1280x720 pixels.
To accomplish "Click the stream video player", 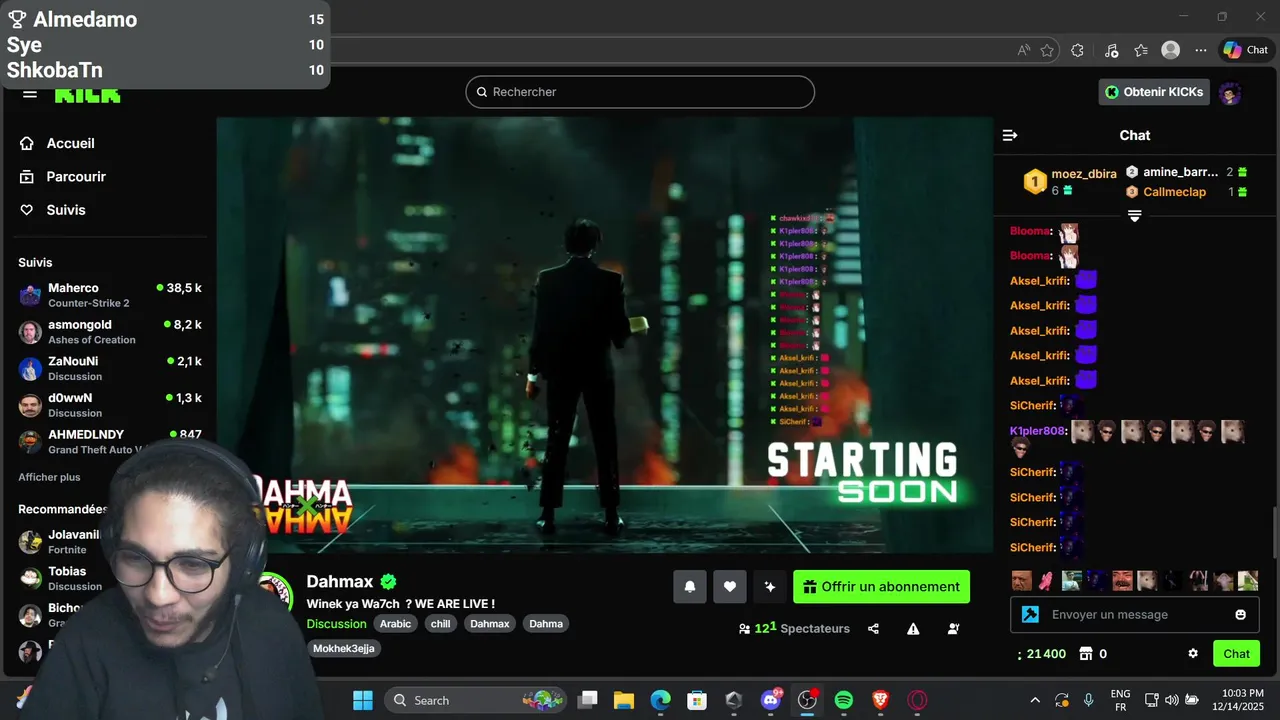I will click(605, 335).
